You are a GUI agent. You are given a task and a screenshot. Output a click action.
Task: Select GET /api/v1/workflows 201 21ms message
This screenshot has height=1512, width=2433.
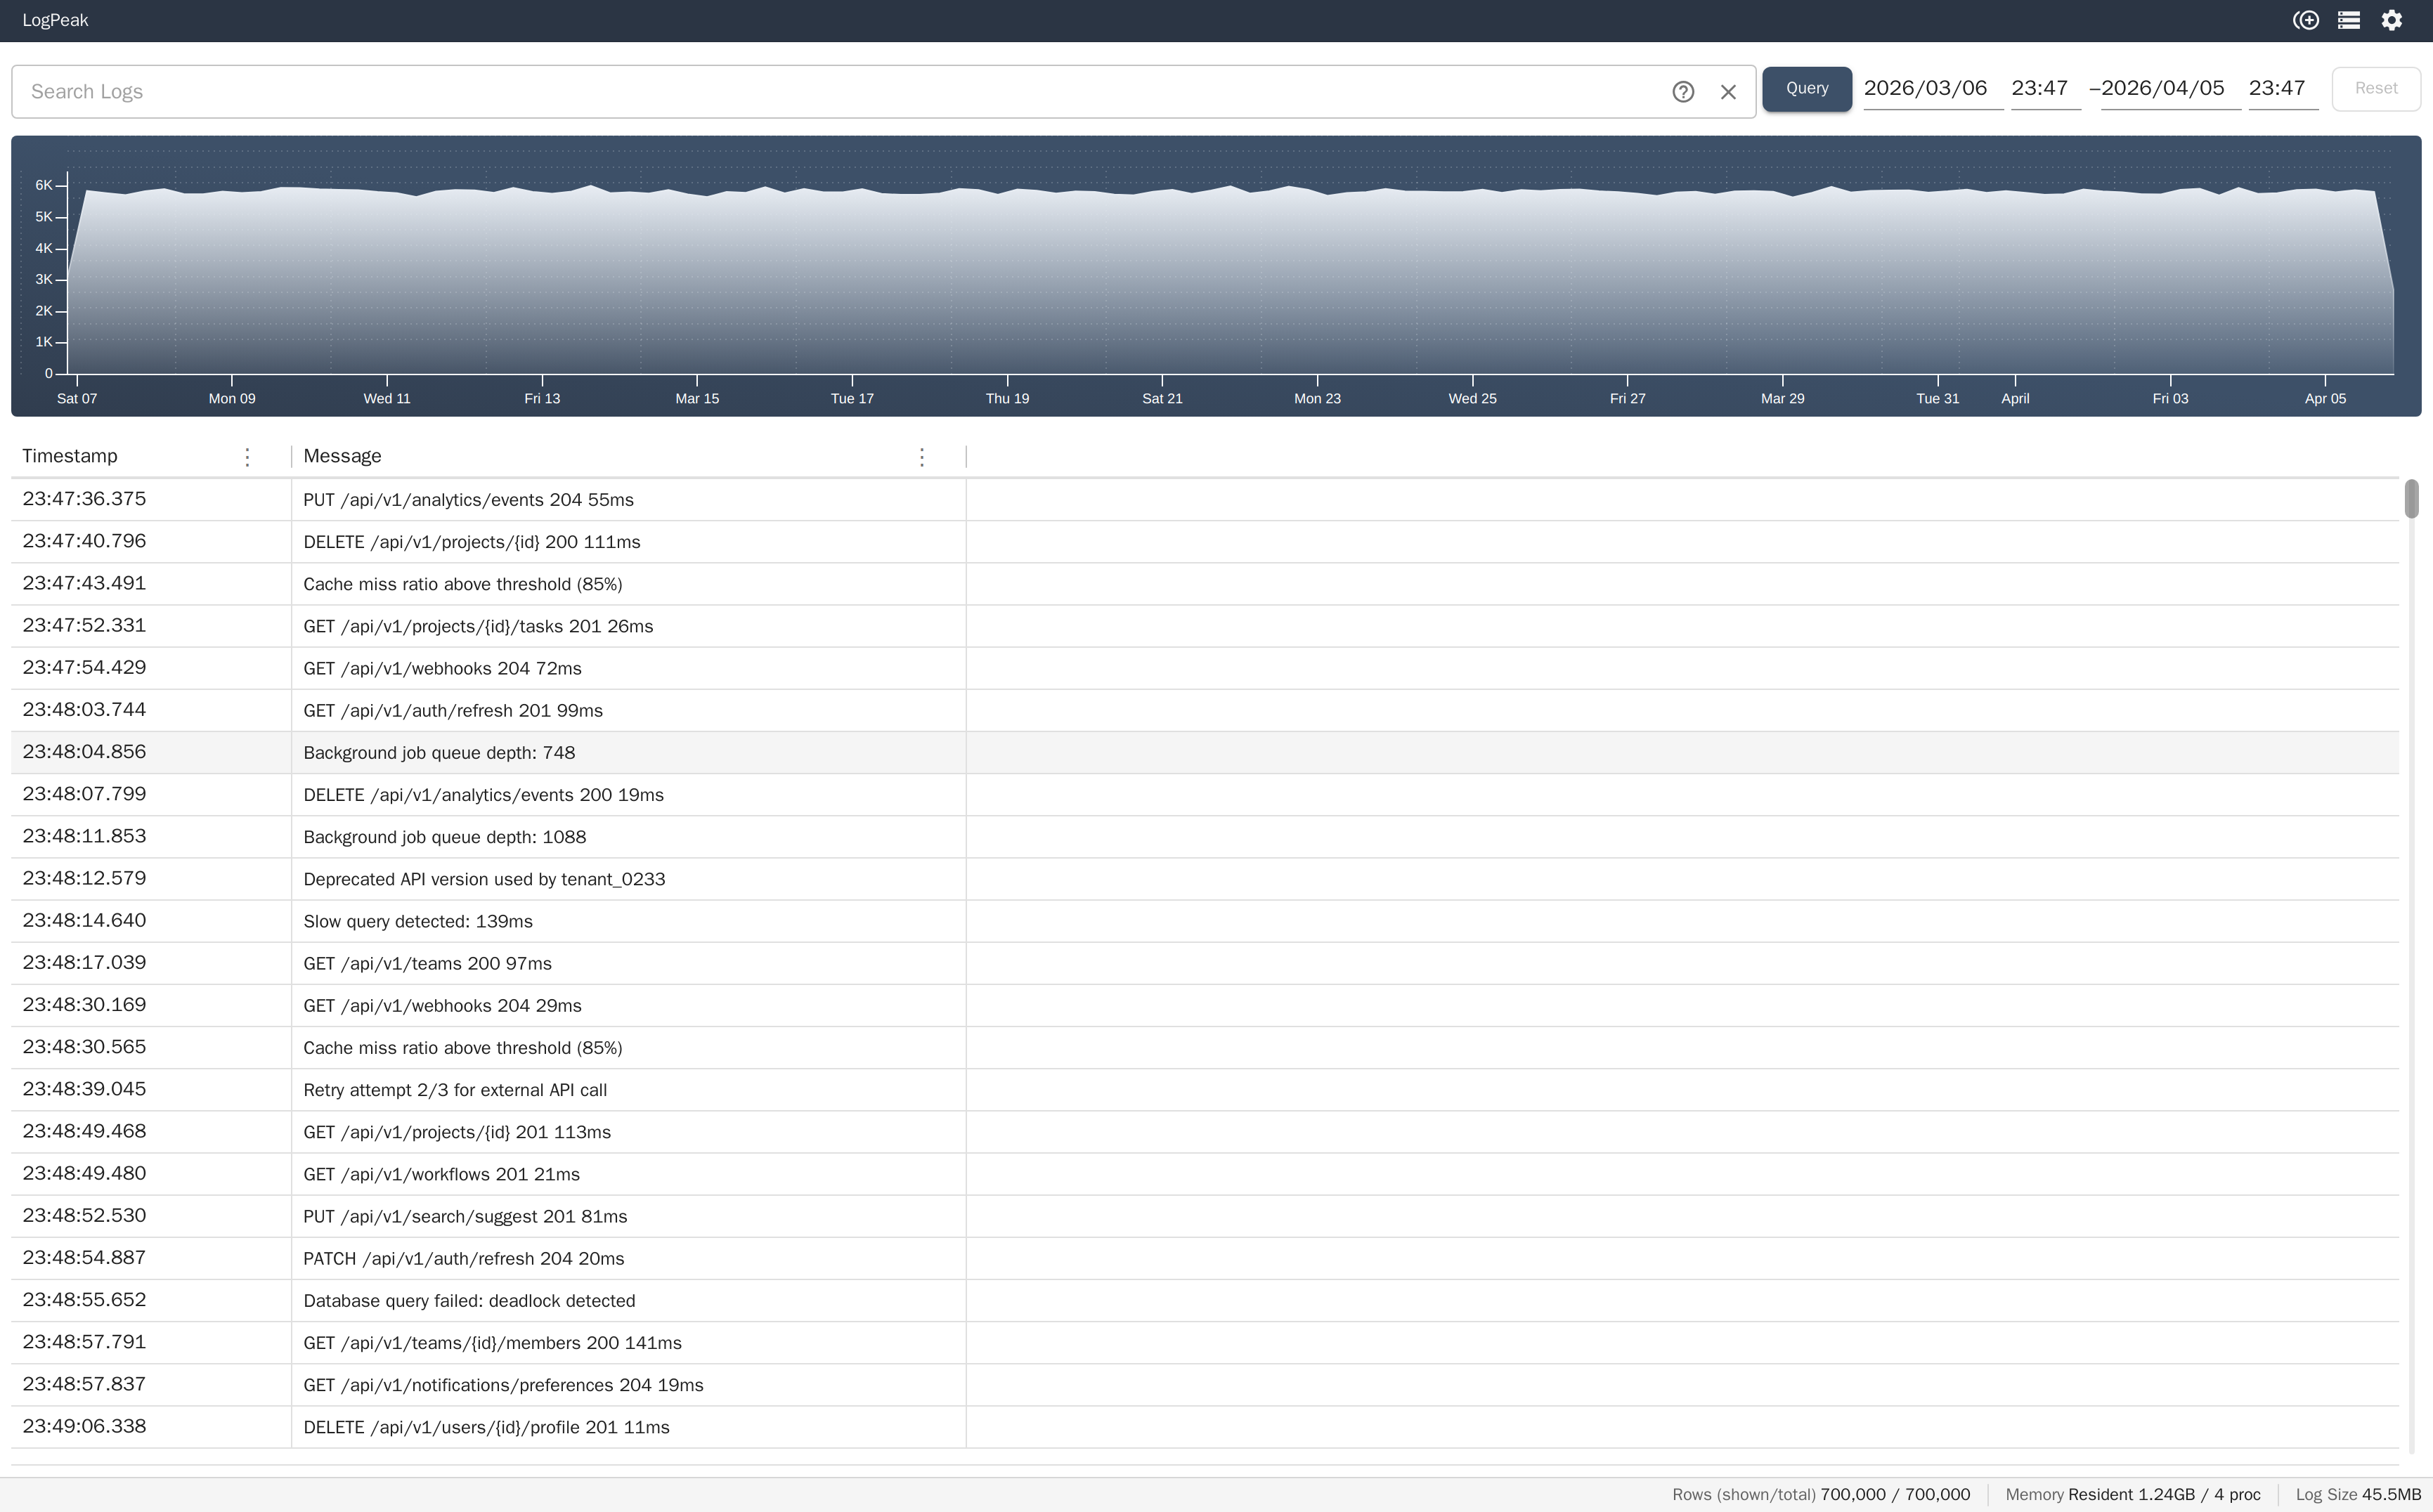441,1174
